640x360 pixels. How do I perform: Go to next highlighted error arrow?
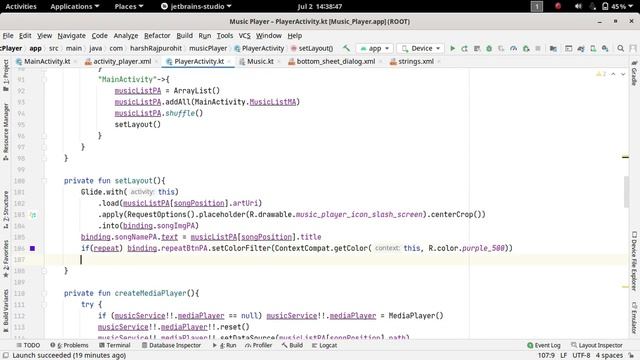click(623, 74)
